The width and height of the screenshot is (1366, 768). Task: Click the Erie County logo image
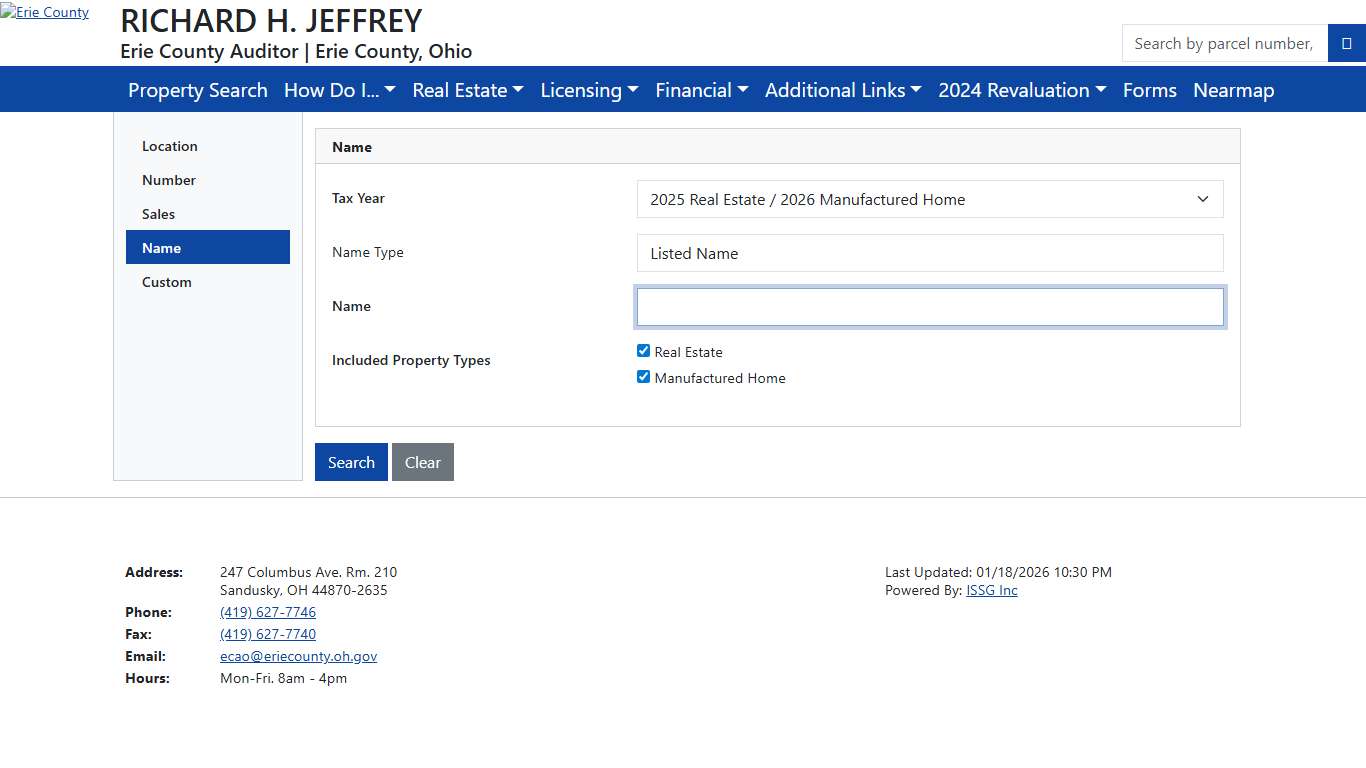[x=45, y=13]
